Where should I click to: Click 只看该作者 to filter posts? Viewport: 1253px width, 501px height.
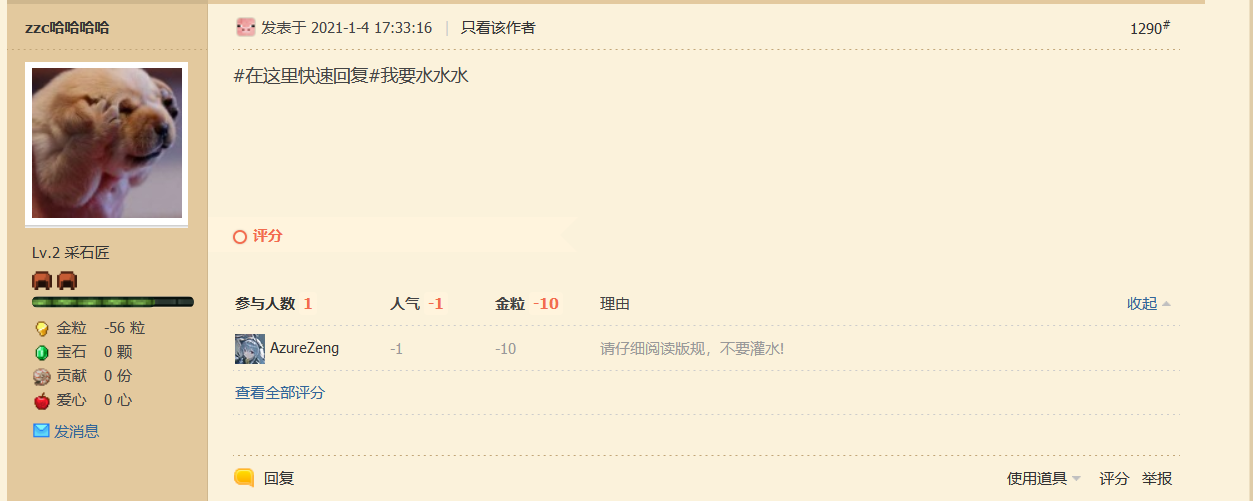tap(498, 28)
